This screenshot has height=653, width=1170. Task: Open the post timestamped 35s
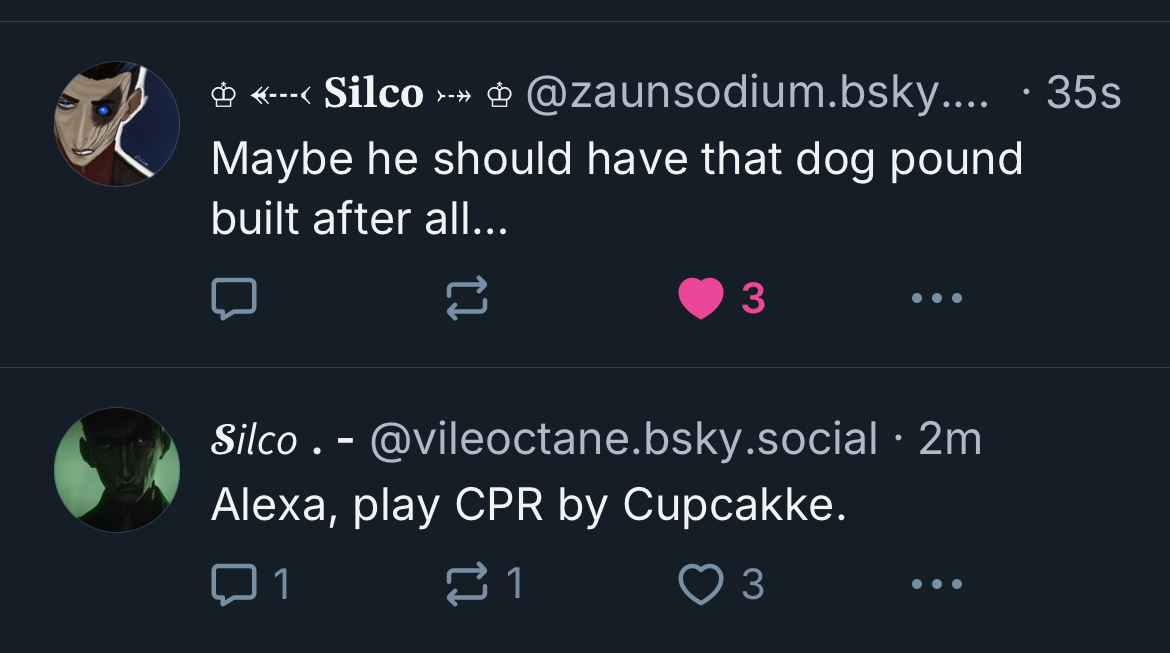point(1083,94)
